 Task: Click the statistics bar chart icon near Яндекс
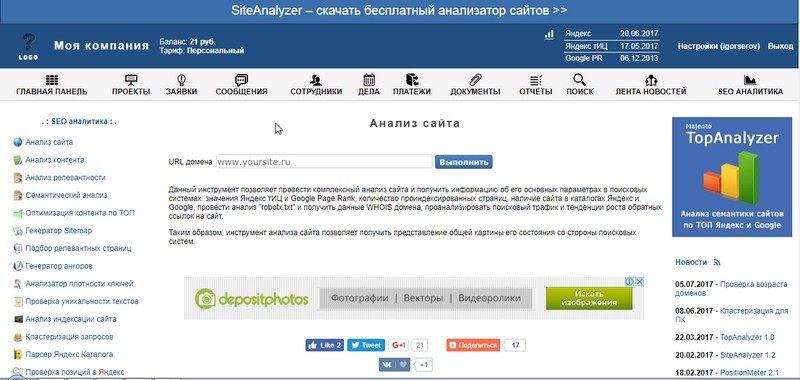click(549, 35)
